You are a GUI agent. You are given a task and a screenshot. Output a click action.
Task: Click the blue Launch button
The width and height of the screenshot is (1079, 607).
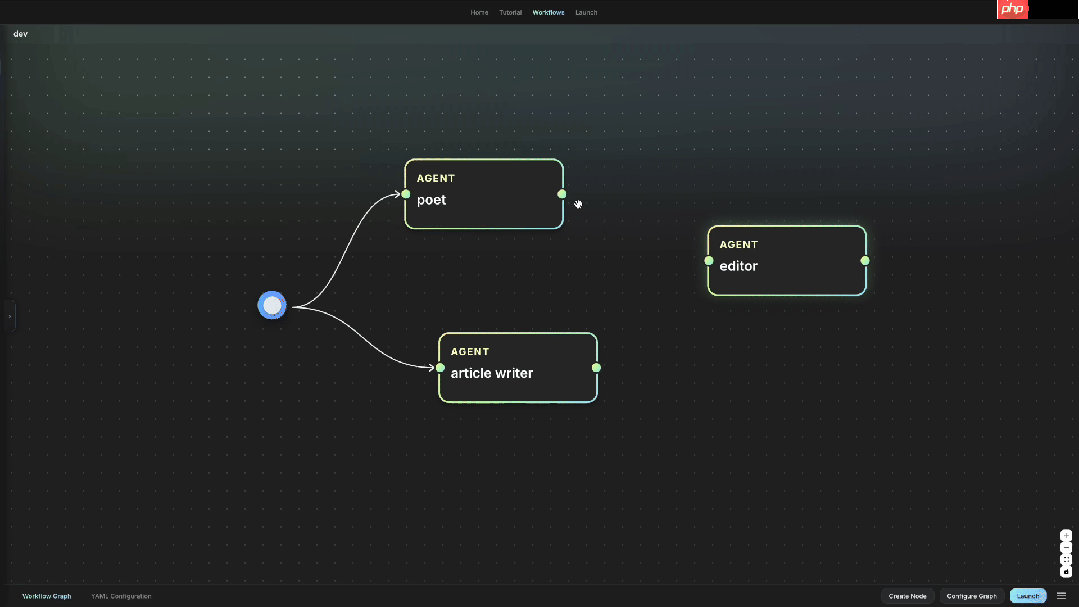pyautogui.click(x=1028, y=596)
